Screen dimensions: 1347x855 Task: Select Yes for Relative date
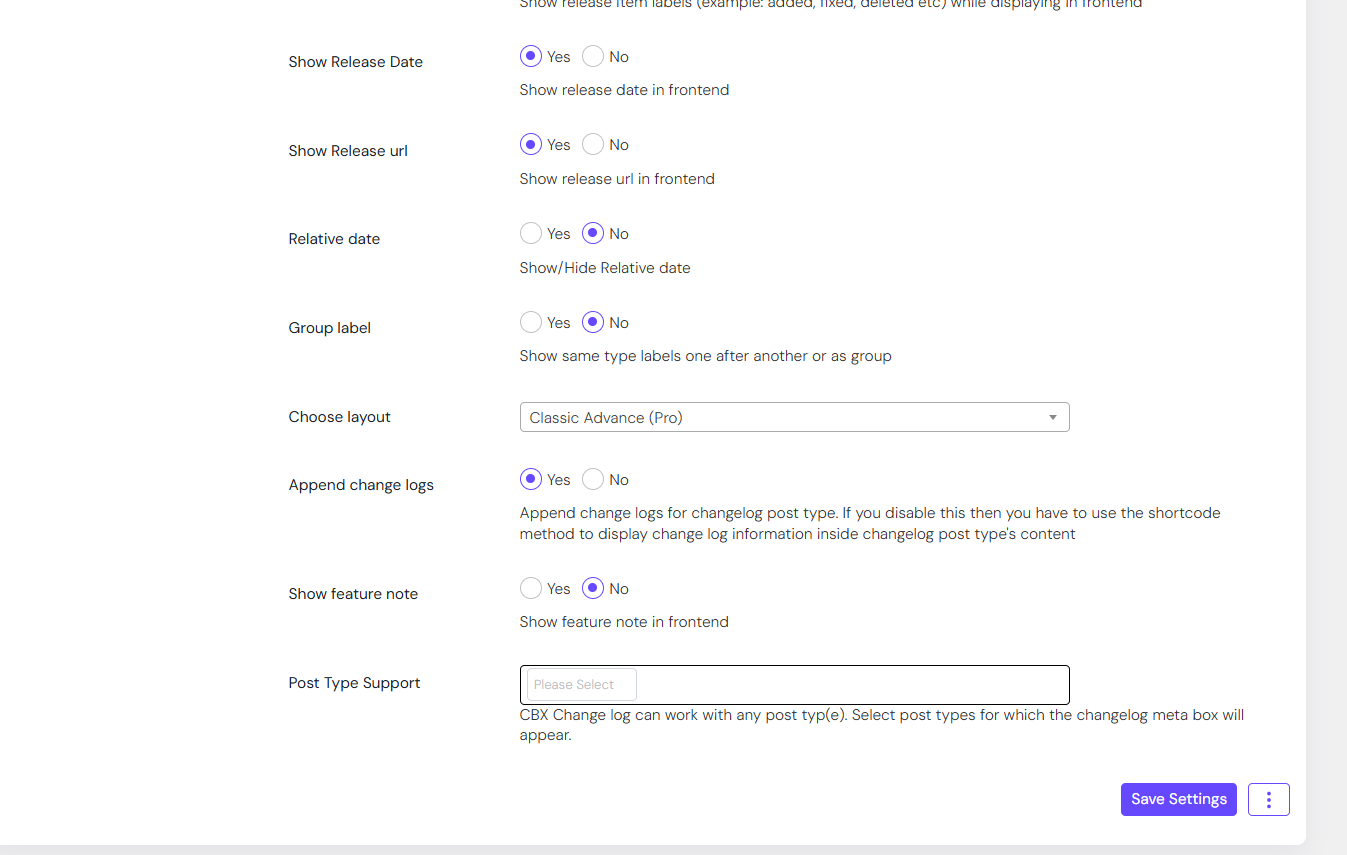(x=531, y=233)
